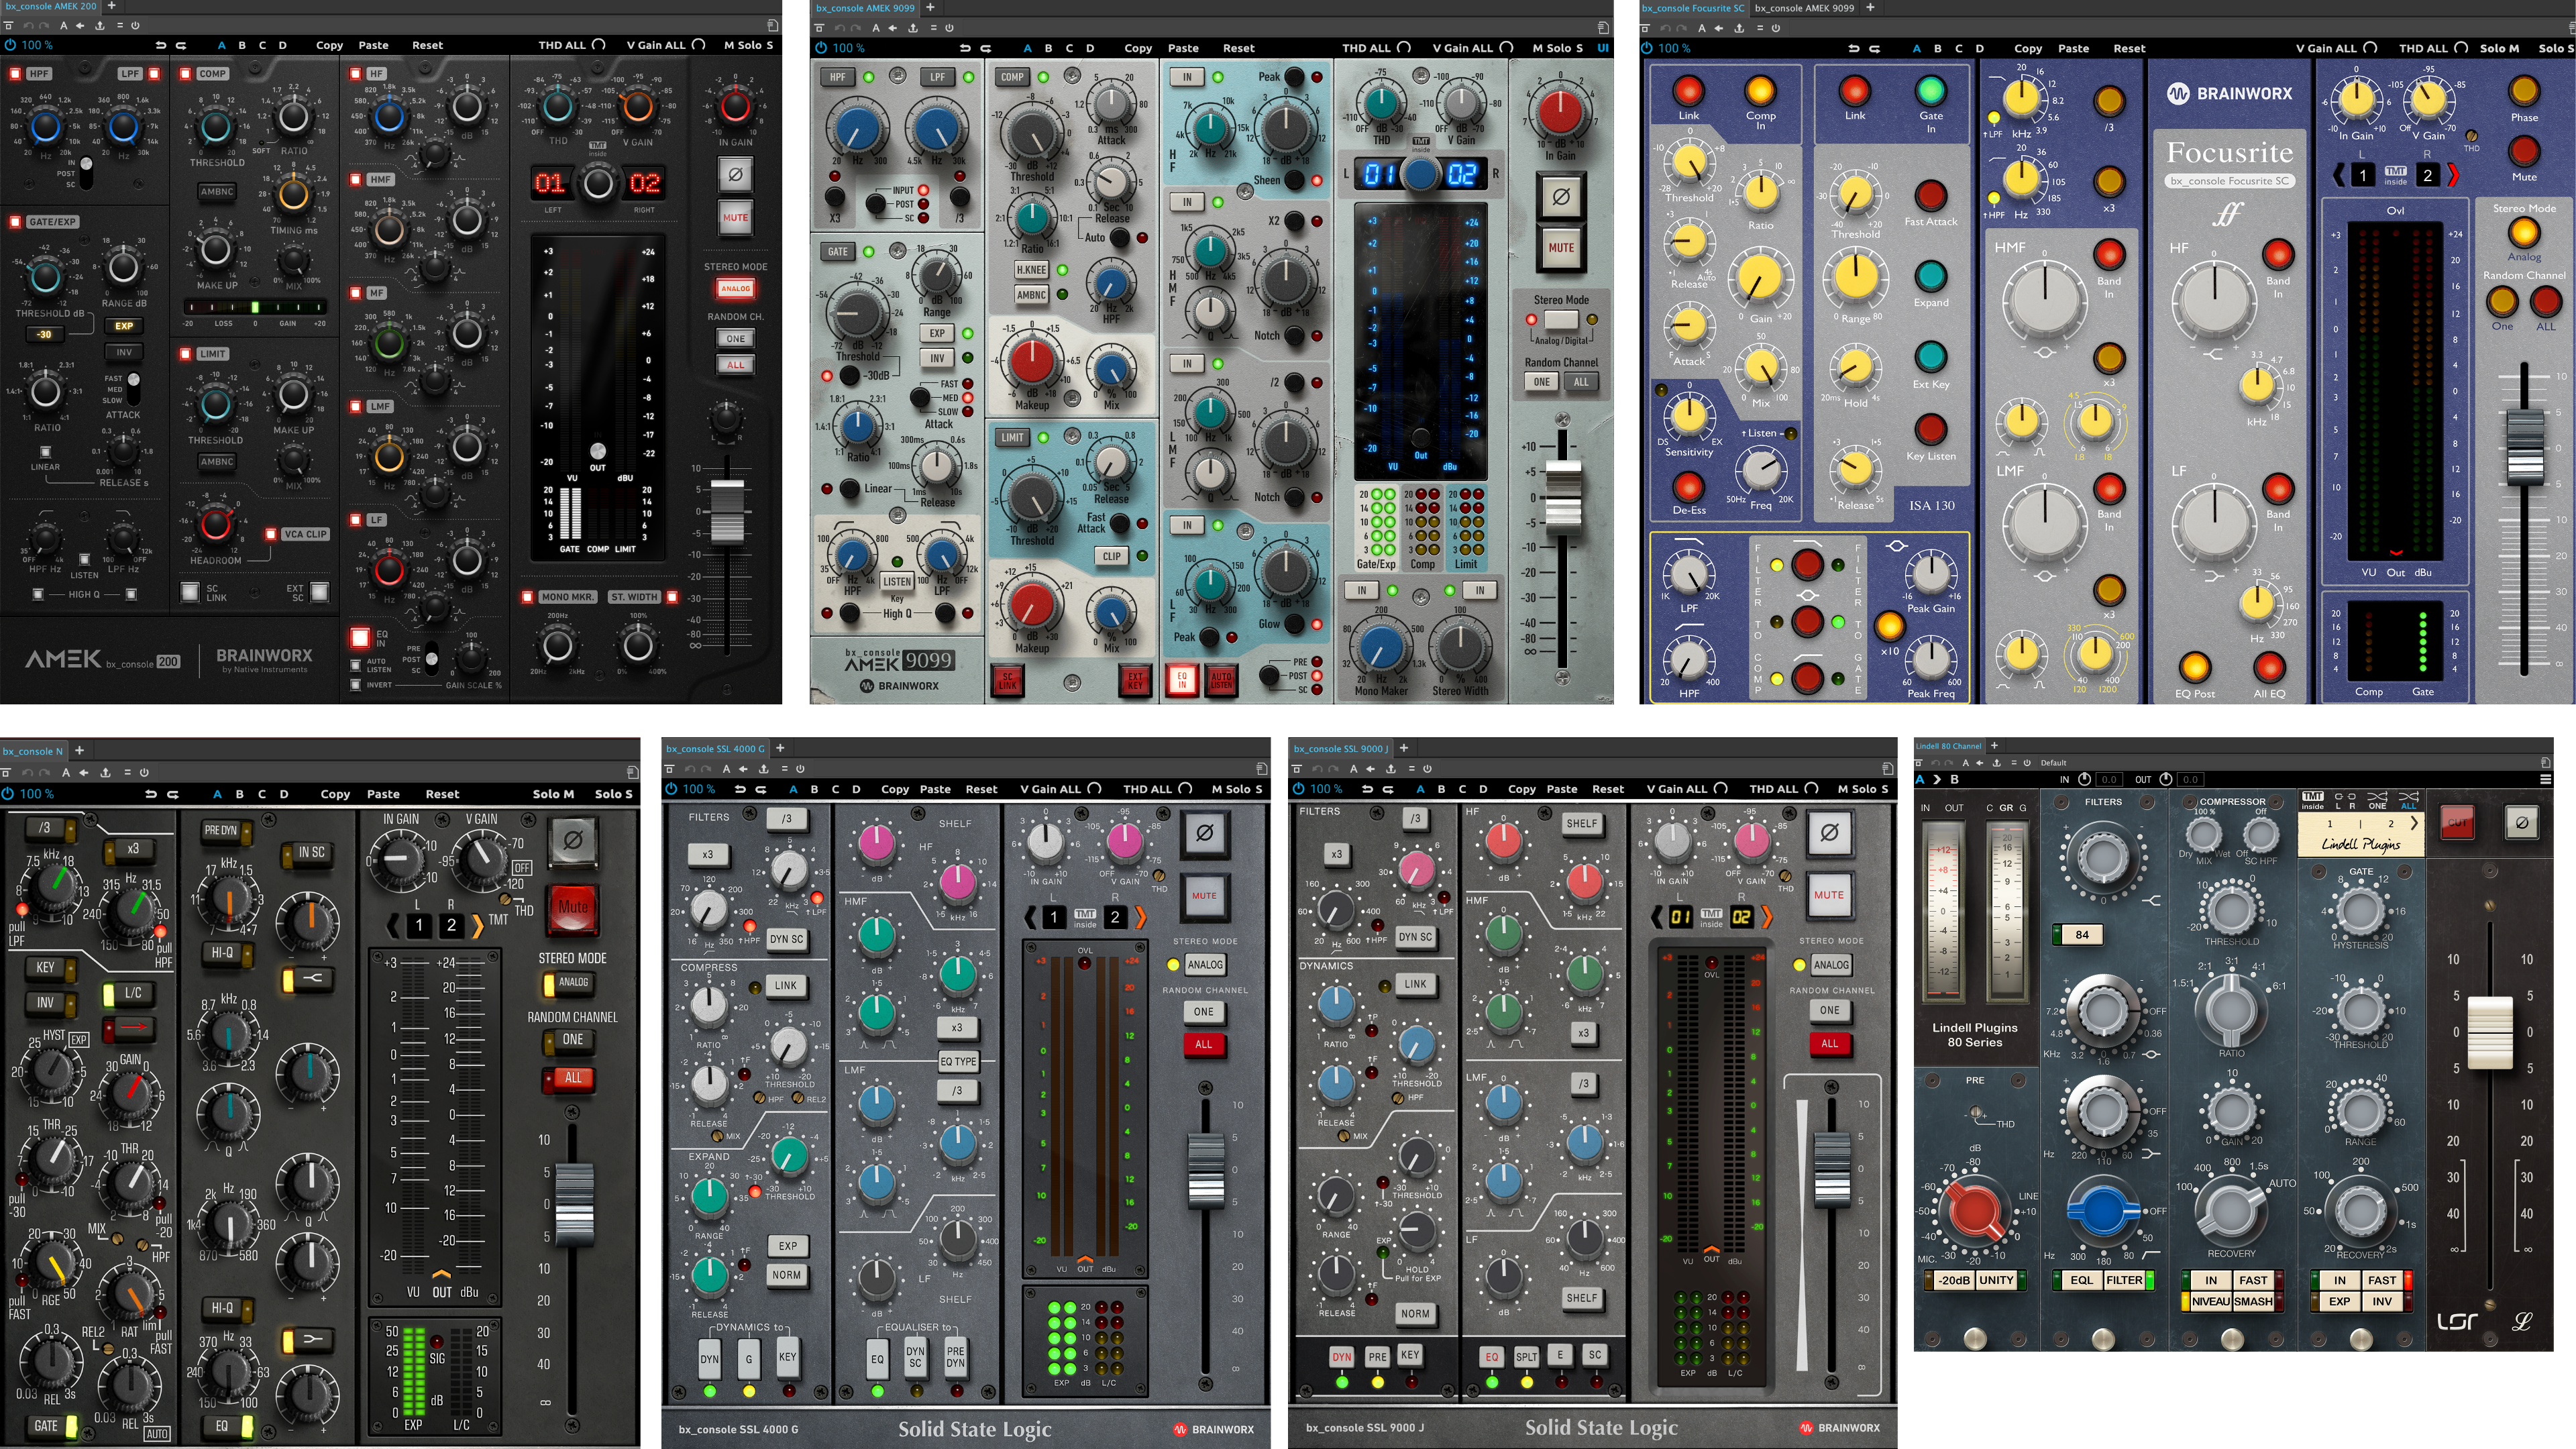Click the left-arrow icon in SSL 4000 G host toolbar

[x=743, y=769]
